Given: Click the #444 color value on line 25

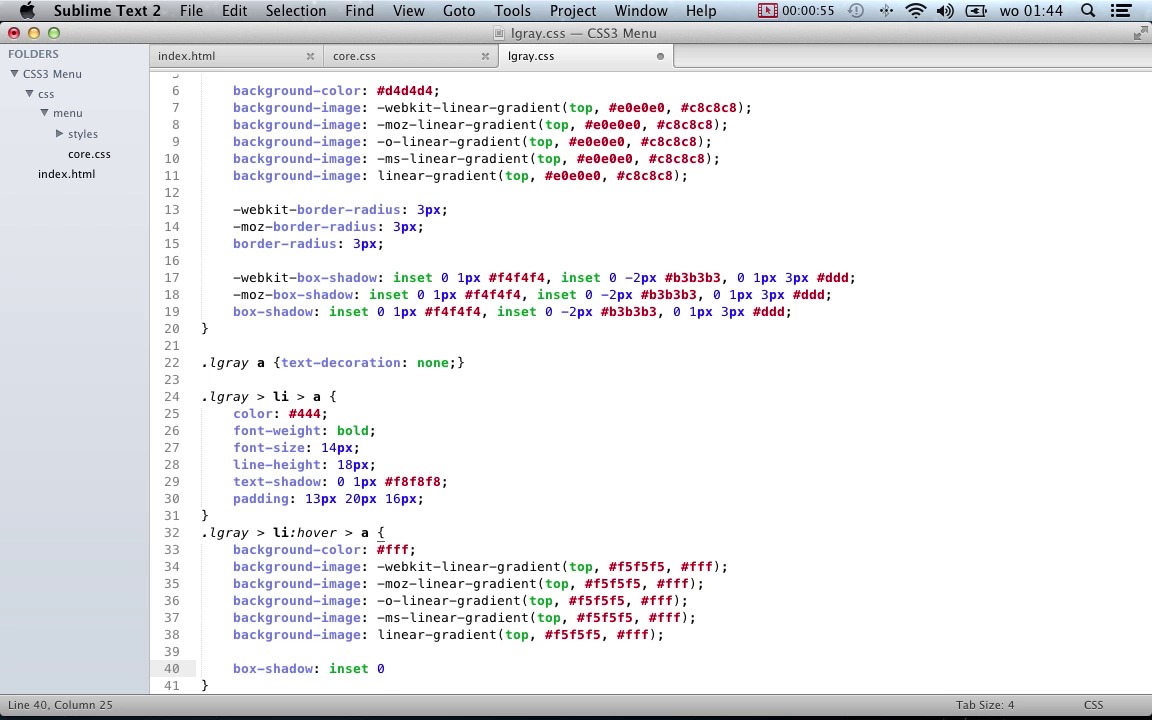Looking at the screenshot, I should (304, 414).
